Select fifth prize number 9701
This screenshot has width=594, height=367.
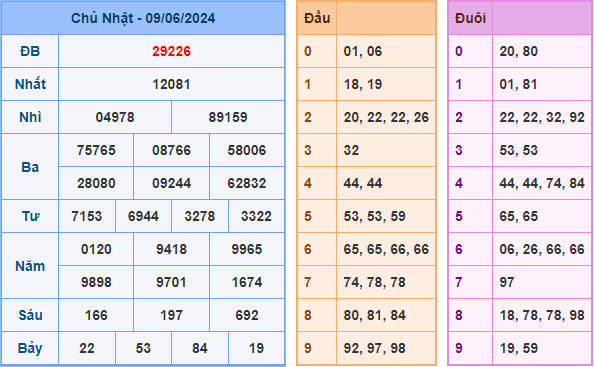click(172, 282)
